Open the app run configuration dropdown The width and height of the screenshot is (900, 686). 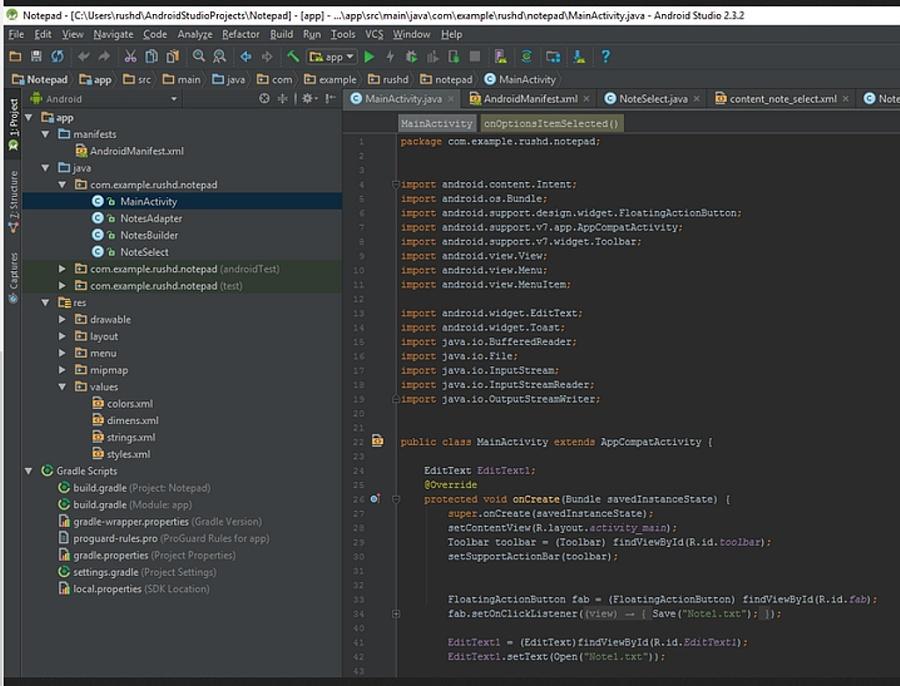point(332,56)
